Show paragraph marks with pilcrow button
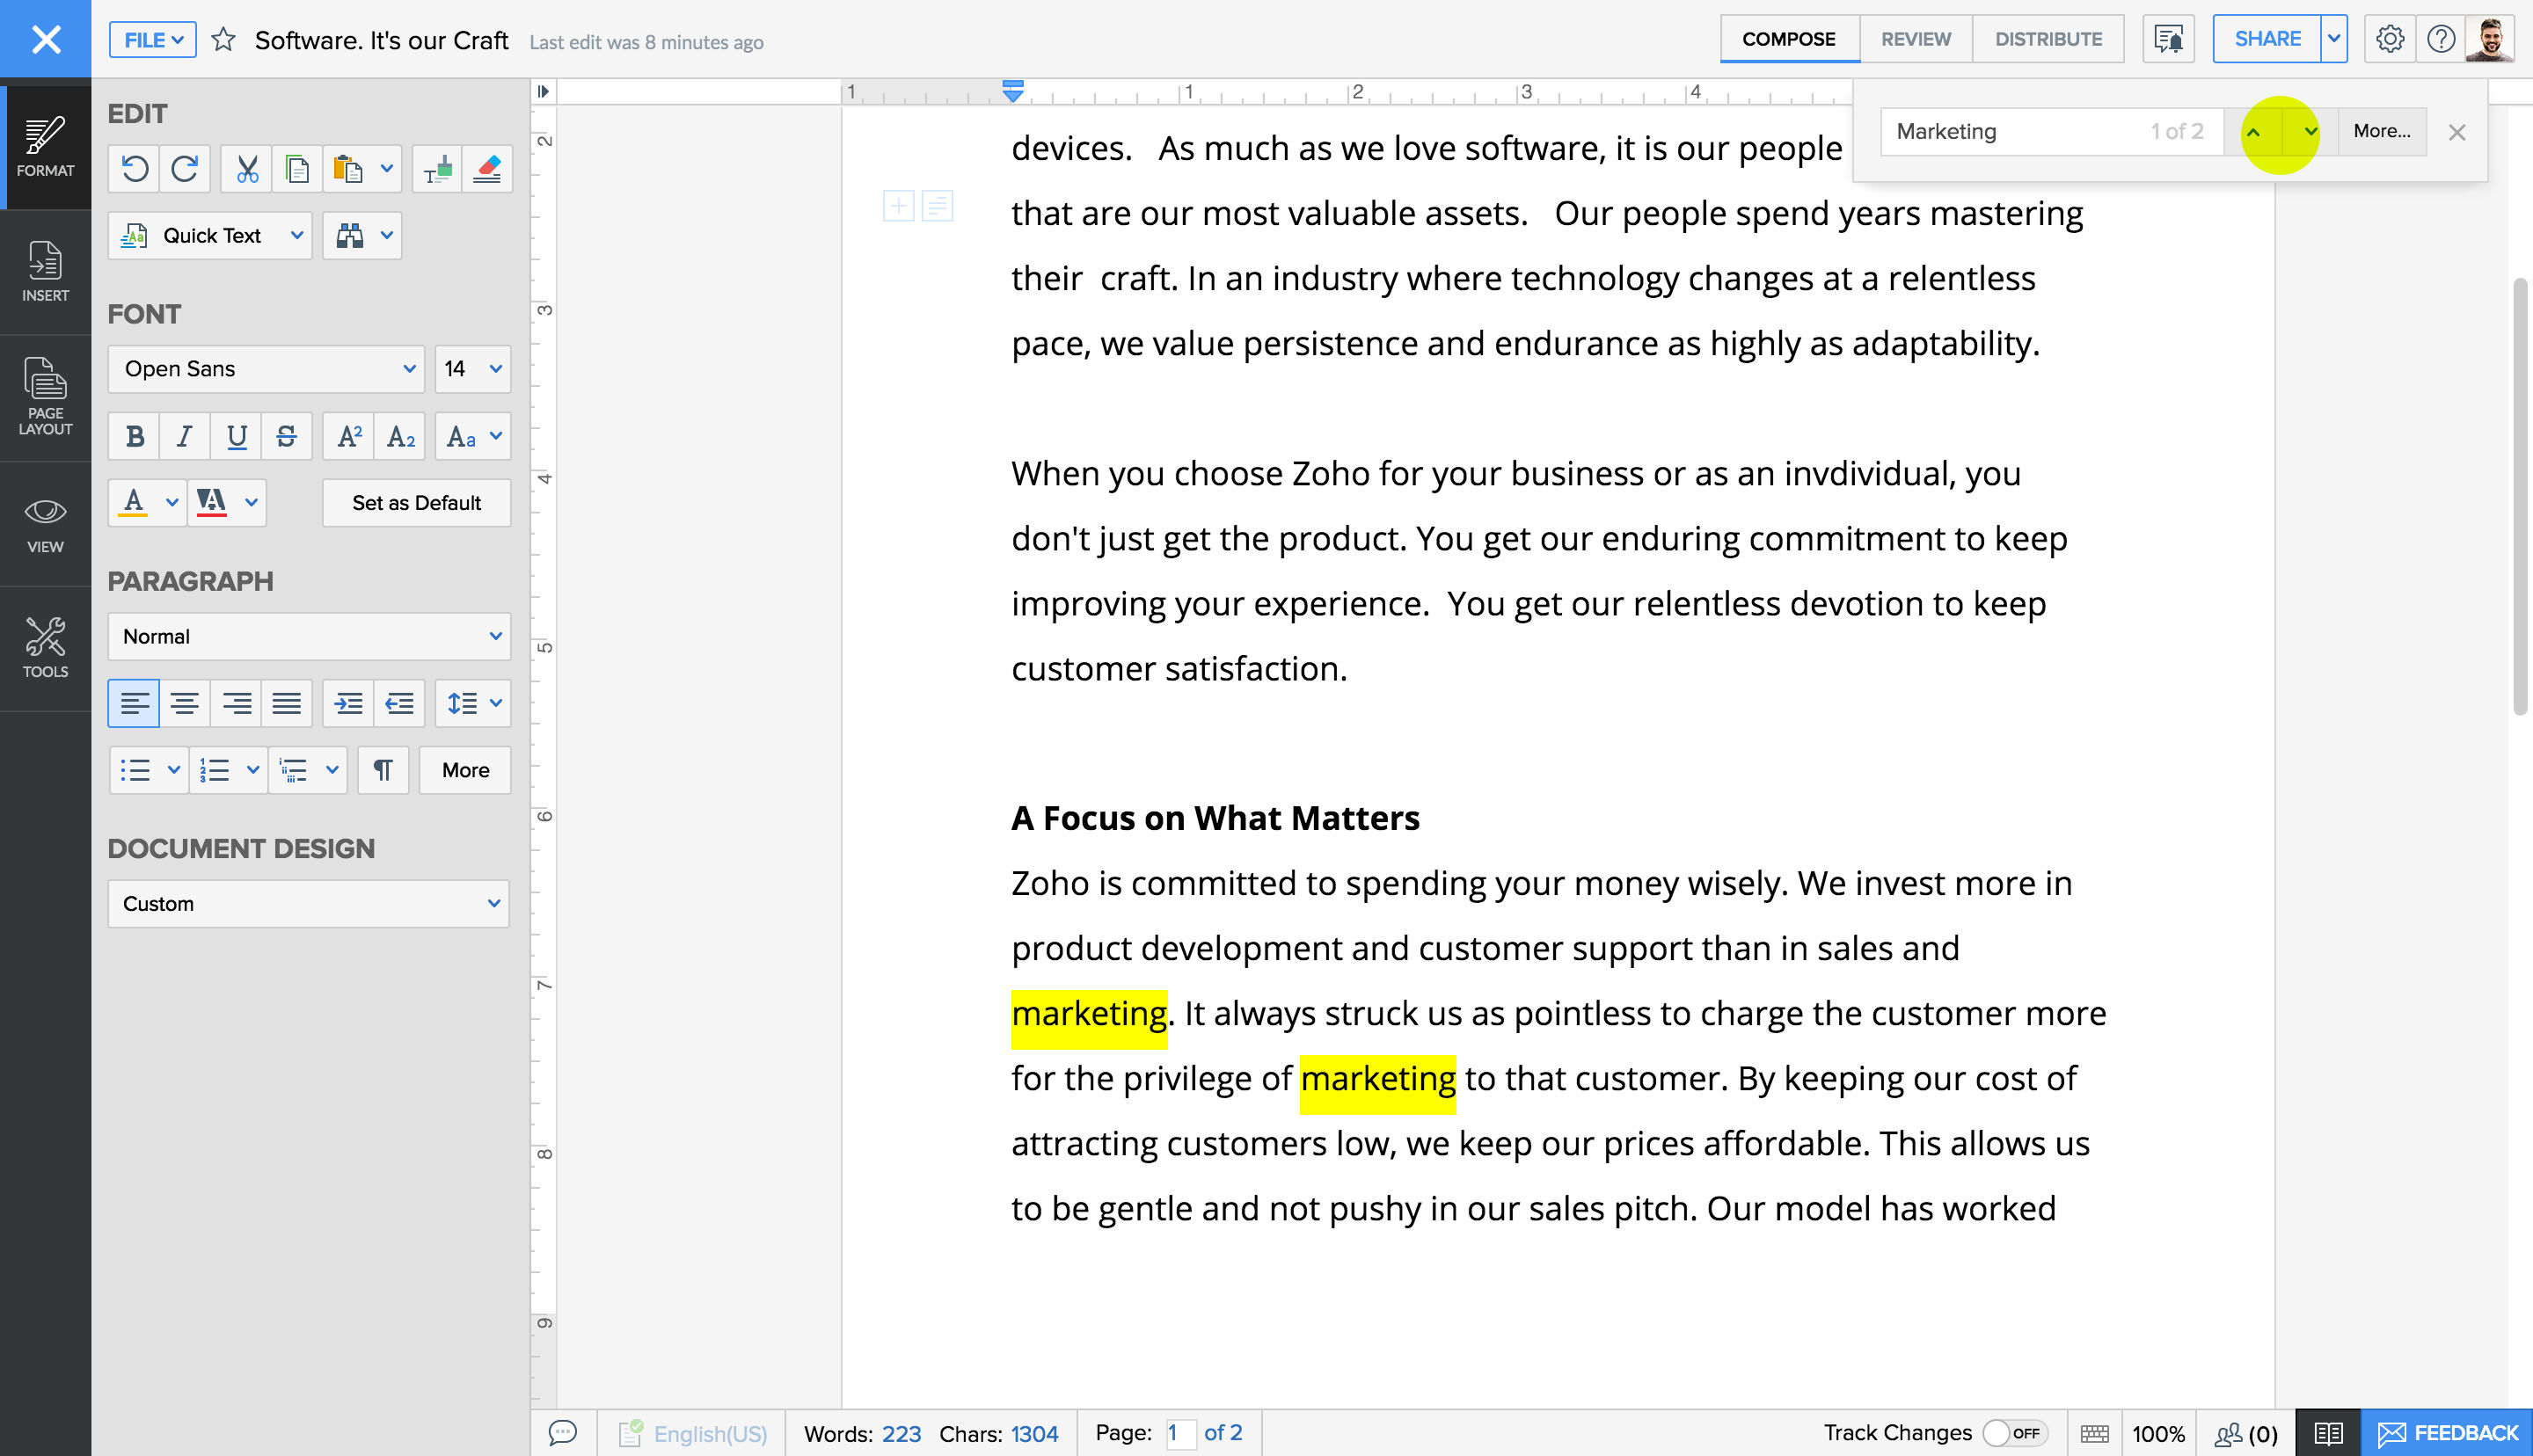 point(383,770)
